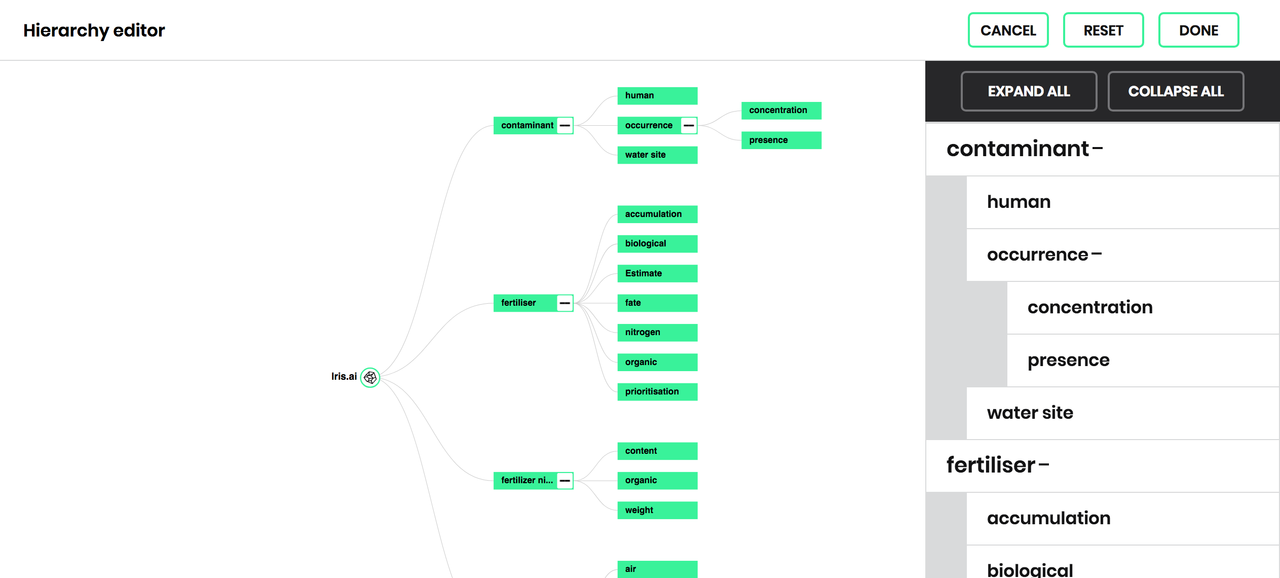Viewport: 1280px width, 578px height.
Task: Select the accumulation node in the tree
Action: (657, 214)
